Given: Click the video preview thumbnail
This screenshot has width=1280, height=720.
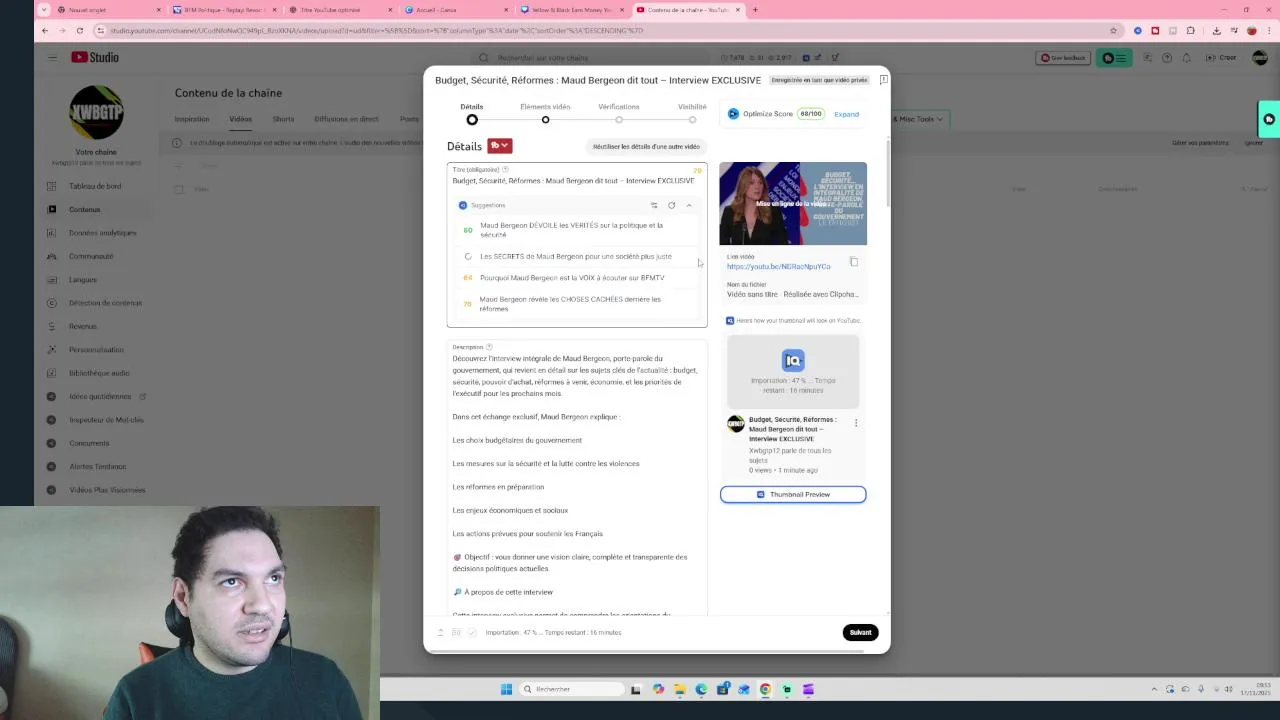Looking at the screenshot, I should [793, 203].
